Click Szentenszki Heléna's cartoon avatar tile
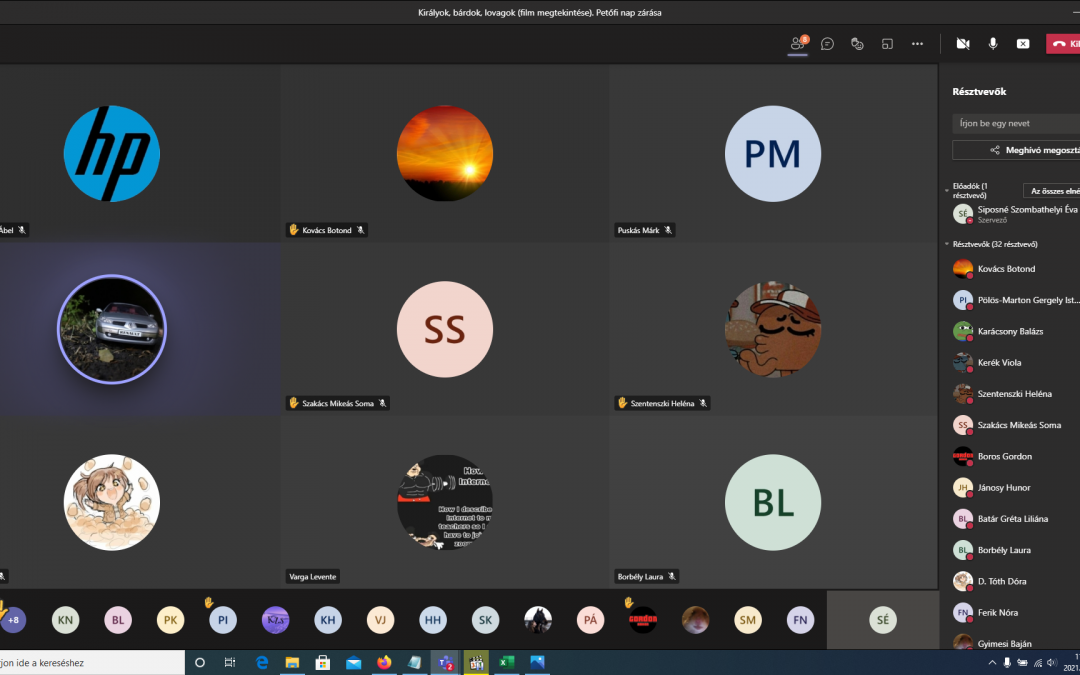The height and width of the screenshot is (675, 1080). coord(773,329)
